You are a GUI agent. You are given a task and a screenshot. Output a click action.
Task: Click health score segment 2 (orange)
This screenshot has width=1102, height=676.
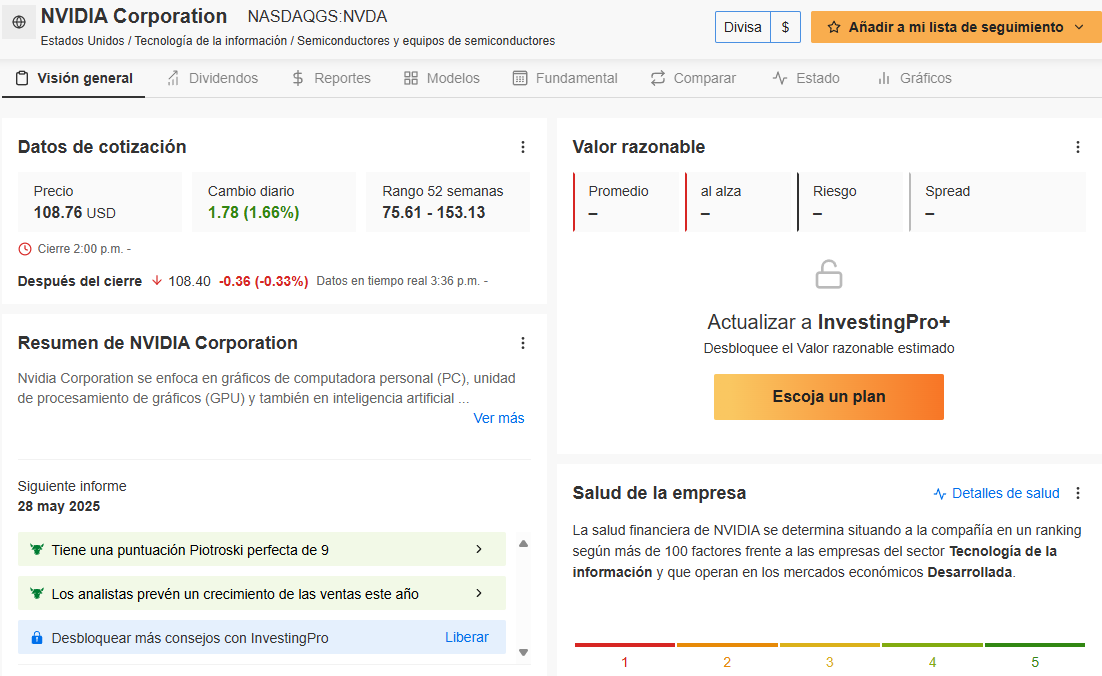727,644
